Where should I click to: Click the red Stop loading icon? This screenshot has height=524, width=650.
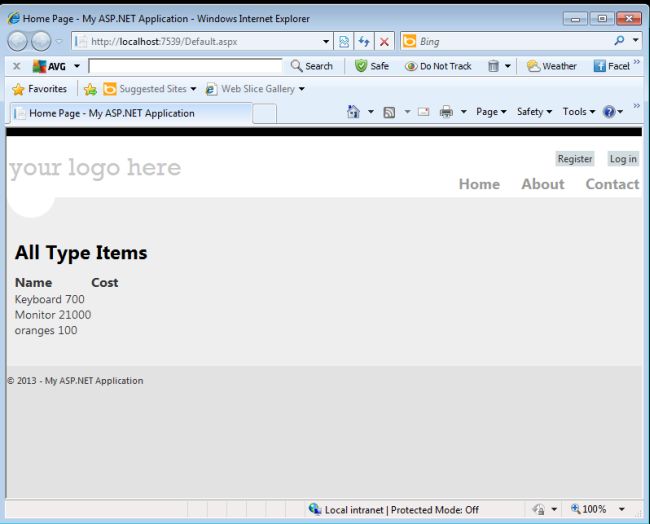[x=384, y=41]
